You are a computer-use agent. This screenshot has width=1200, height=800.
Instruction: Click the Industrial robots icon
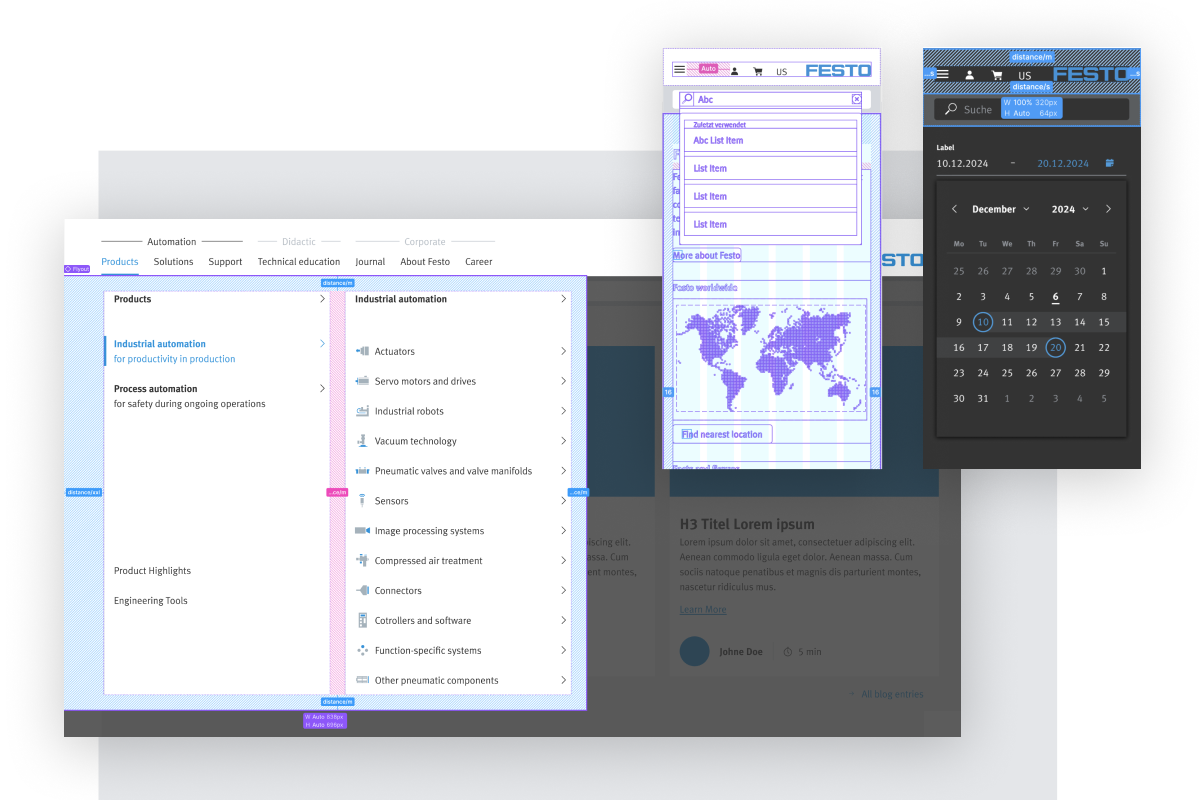(x=362, y=411)
